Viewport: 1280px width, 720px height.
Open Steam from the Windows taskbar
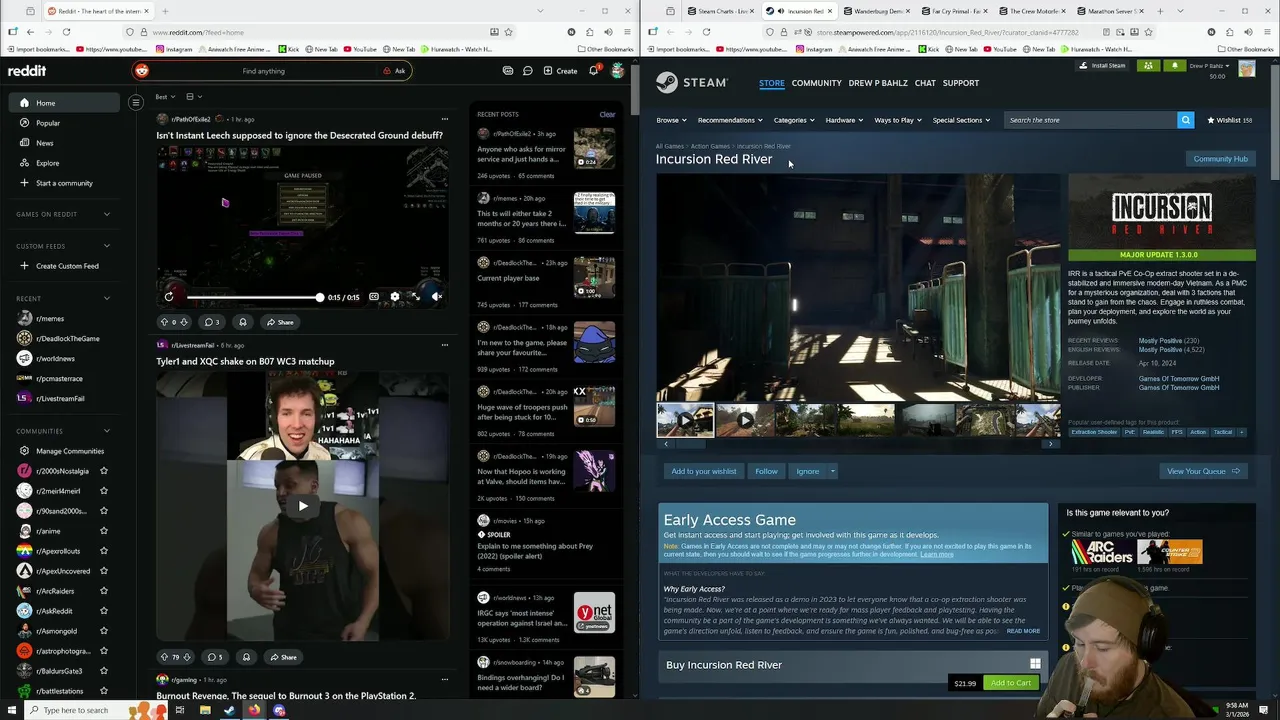pos(229,710)
